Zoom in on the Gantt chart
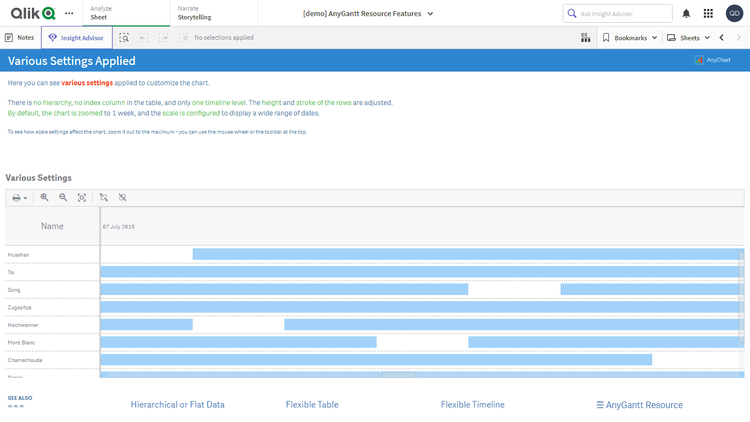Viewport: 750px width, 422px height. [44, 198]
